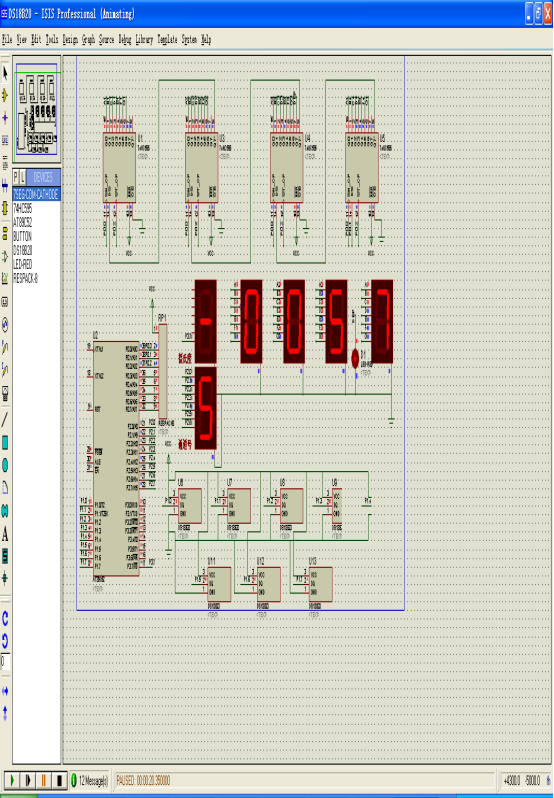Click the schematic overview thumbnail

point(36,109)
